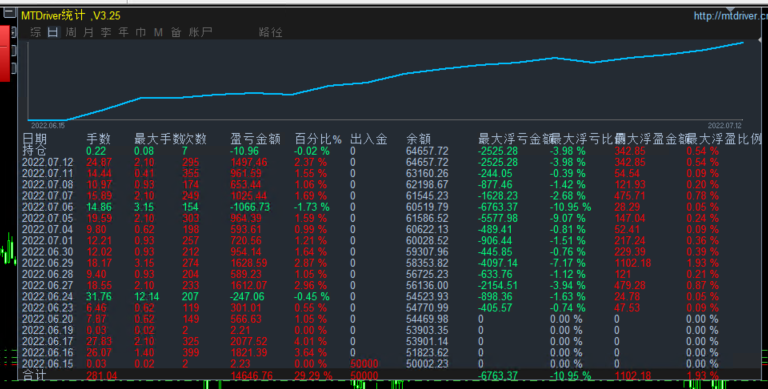Click the blue equity curve chart

coord(385,81)
